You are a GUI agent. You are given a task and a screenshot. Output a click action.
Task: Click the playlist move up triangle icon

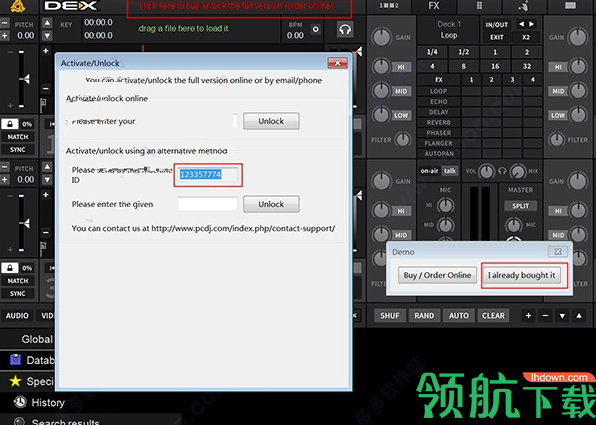(579, 316)
